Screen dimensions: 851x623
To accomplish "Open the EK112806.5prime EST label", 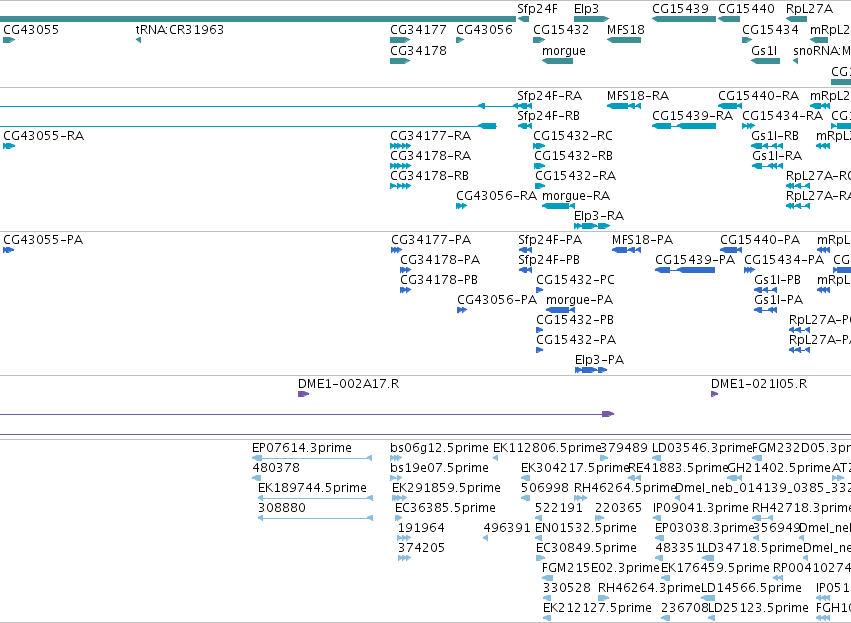I will 547,448.
